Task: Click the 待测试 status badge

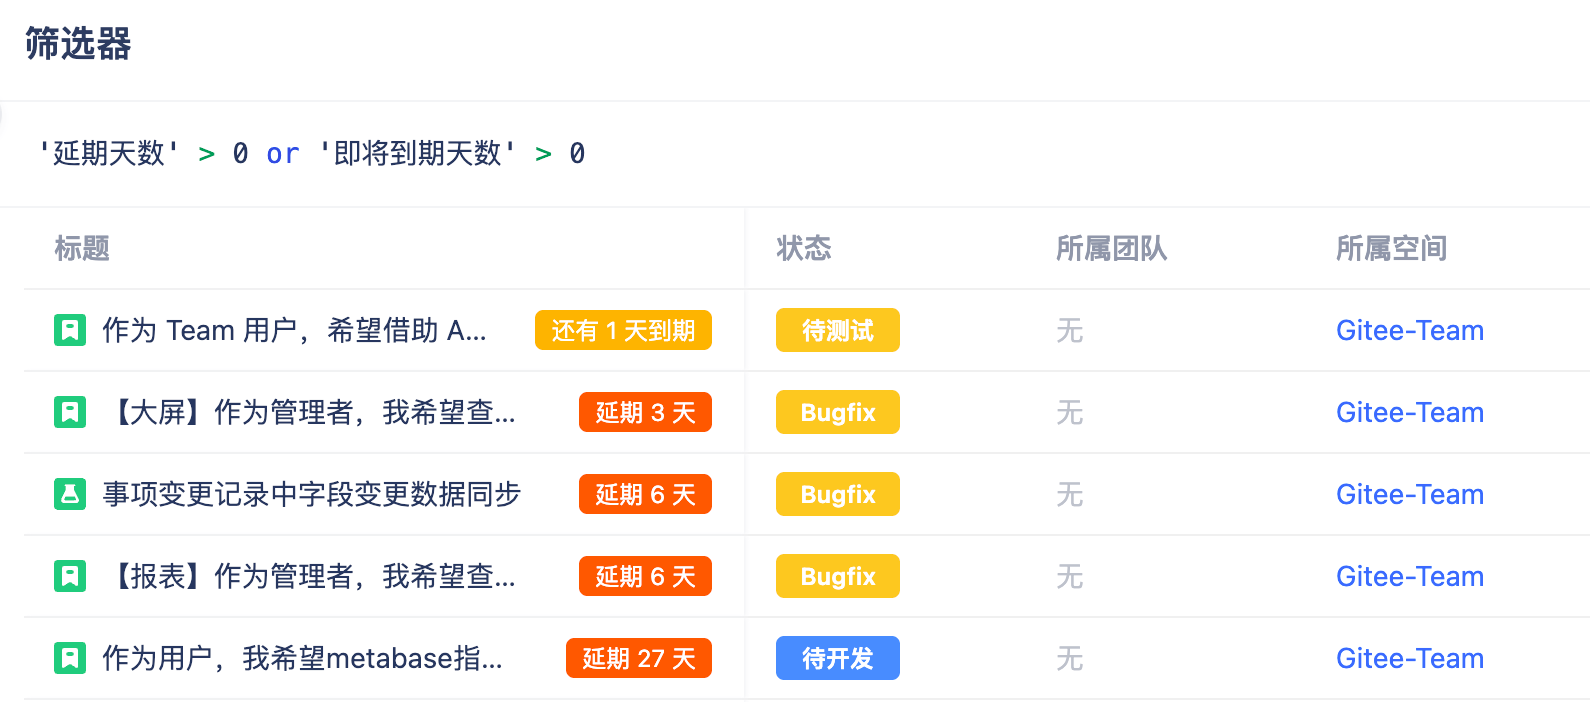Action: coord(837,330)
